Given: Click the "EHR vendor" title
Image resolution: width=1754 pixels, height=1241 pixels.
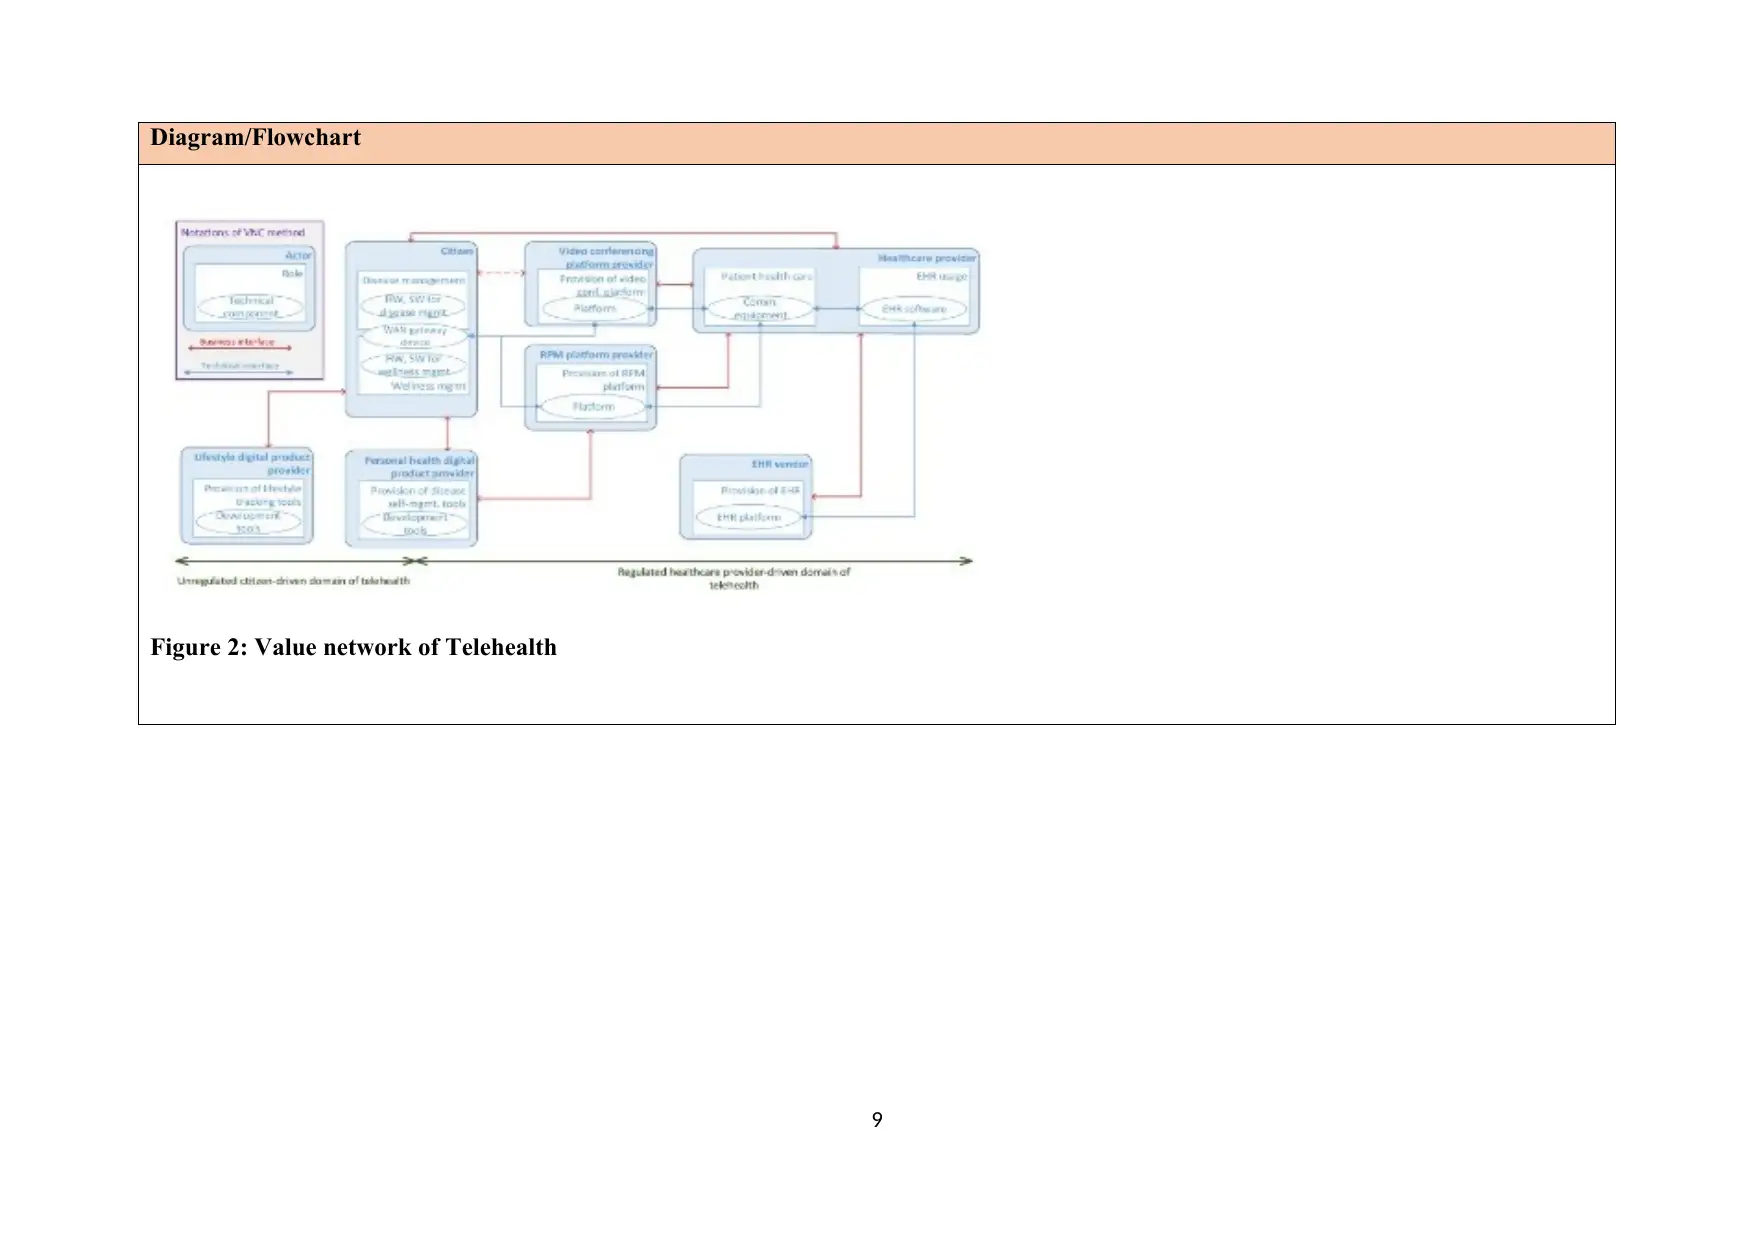Looking at the screenshot, I should click(x=780, y=464).
